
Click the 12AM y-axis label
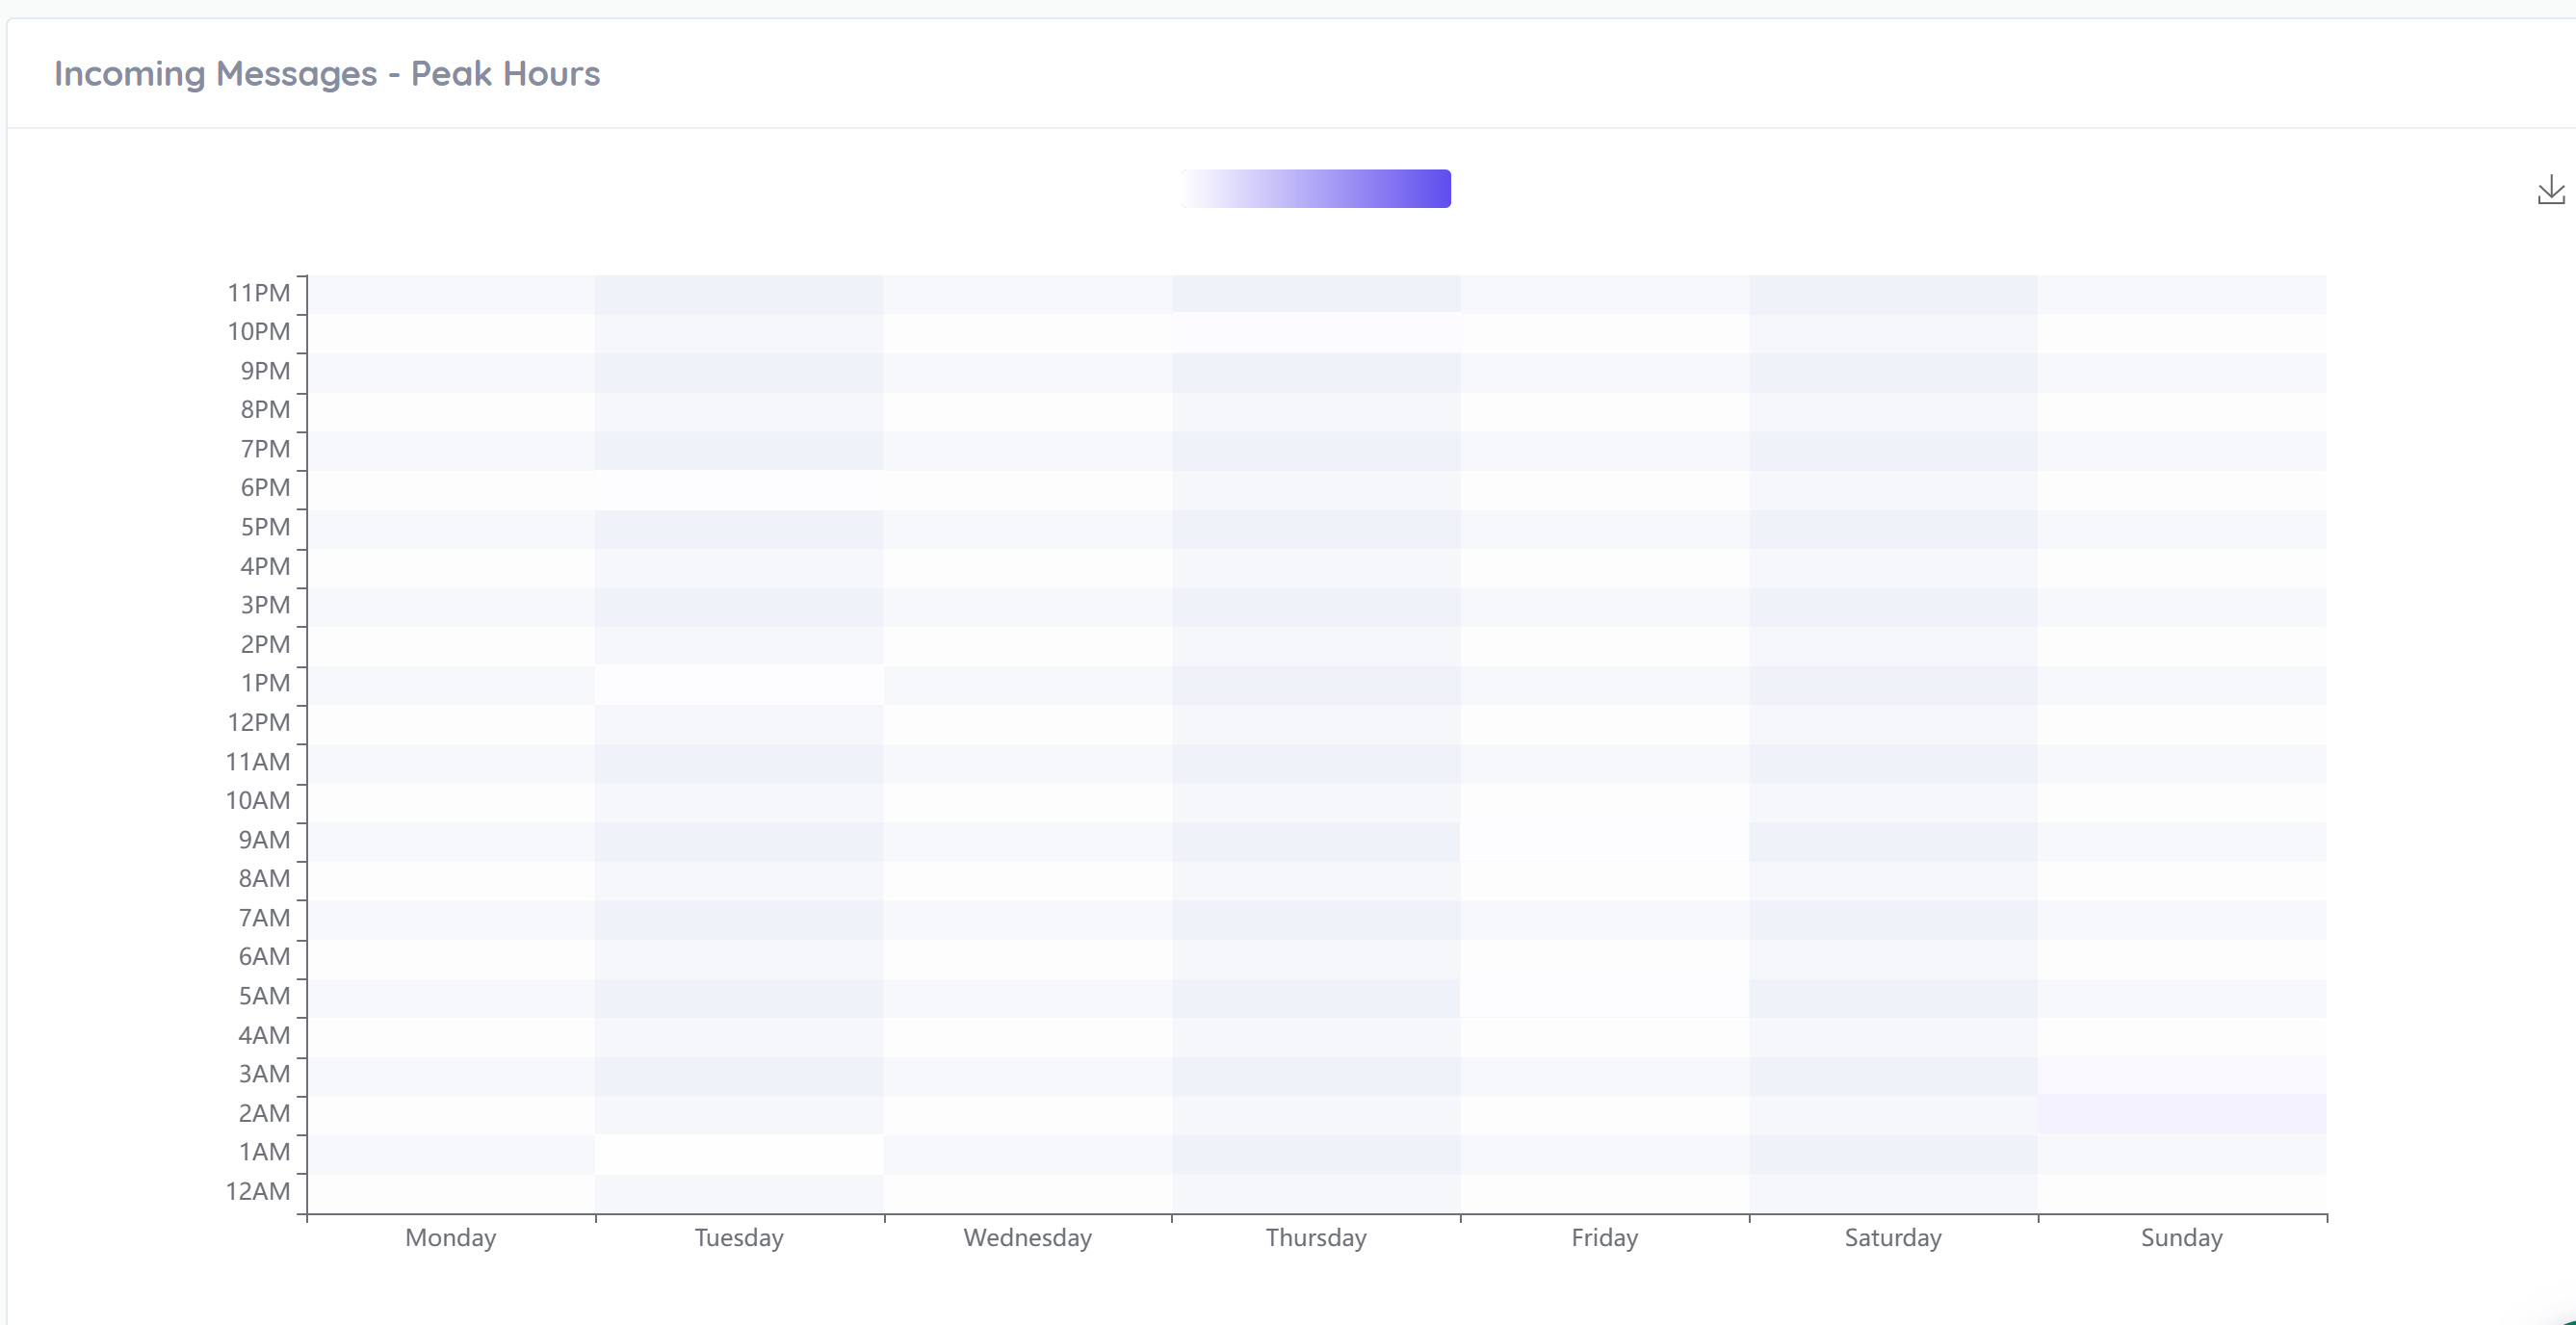click(258, 1191)
